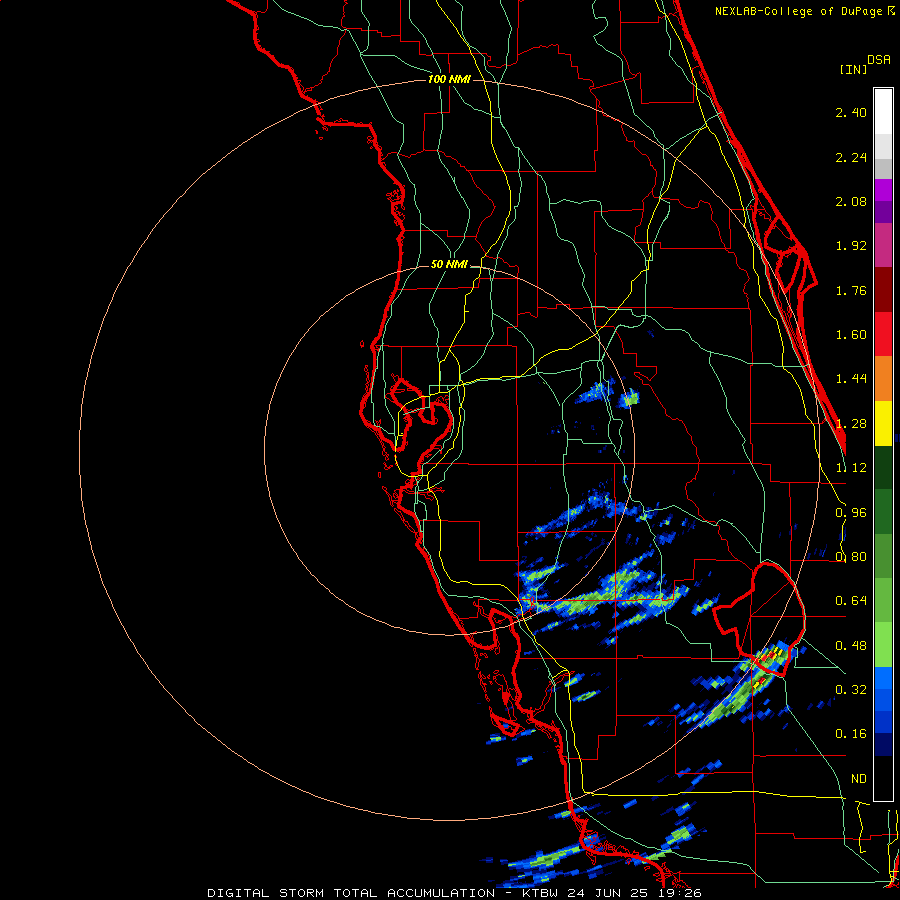Pick the yellow swatch in the legend
The width and height of the screenshot is (900, 900).
point(883,424)
